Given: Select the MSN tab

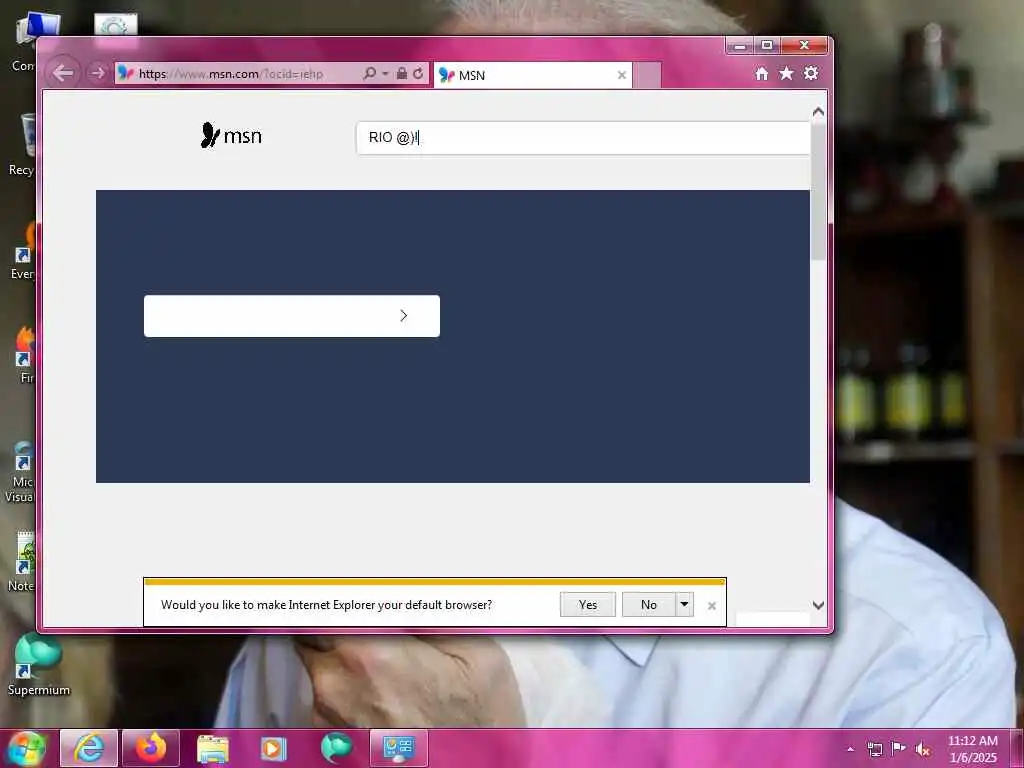Looking at the screenshot, I should [x=533, y=75].
